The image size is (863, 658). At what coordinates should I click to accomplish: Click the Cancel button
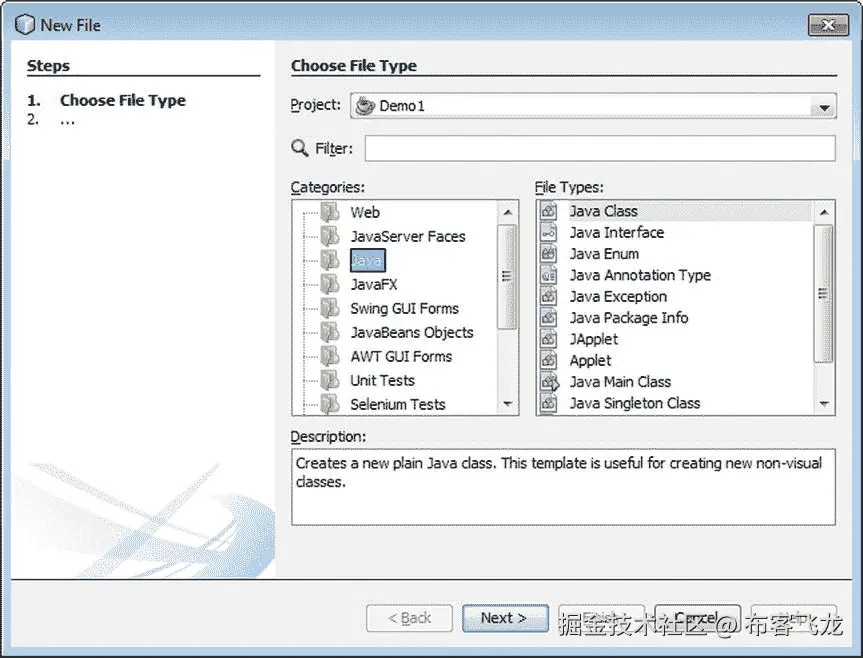pos(697,618)
